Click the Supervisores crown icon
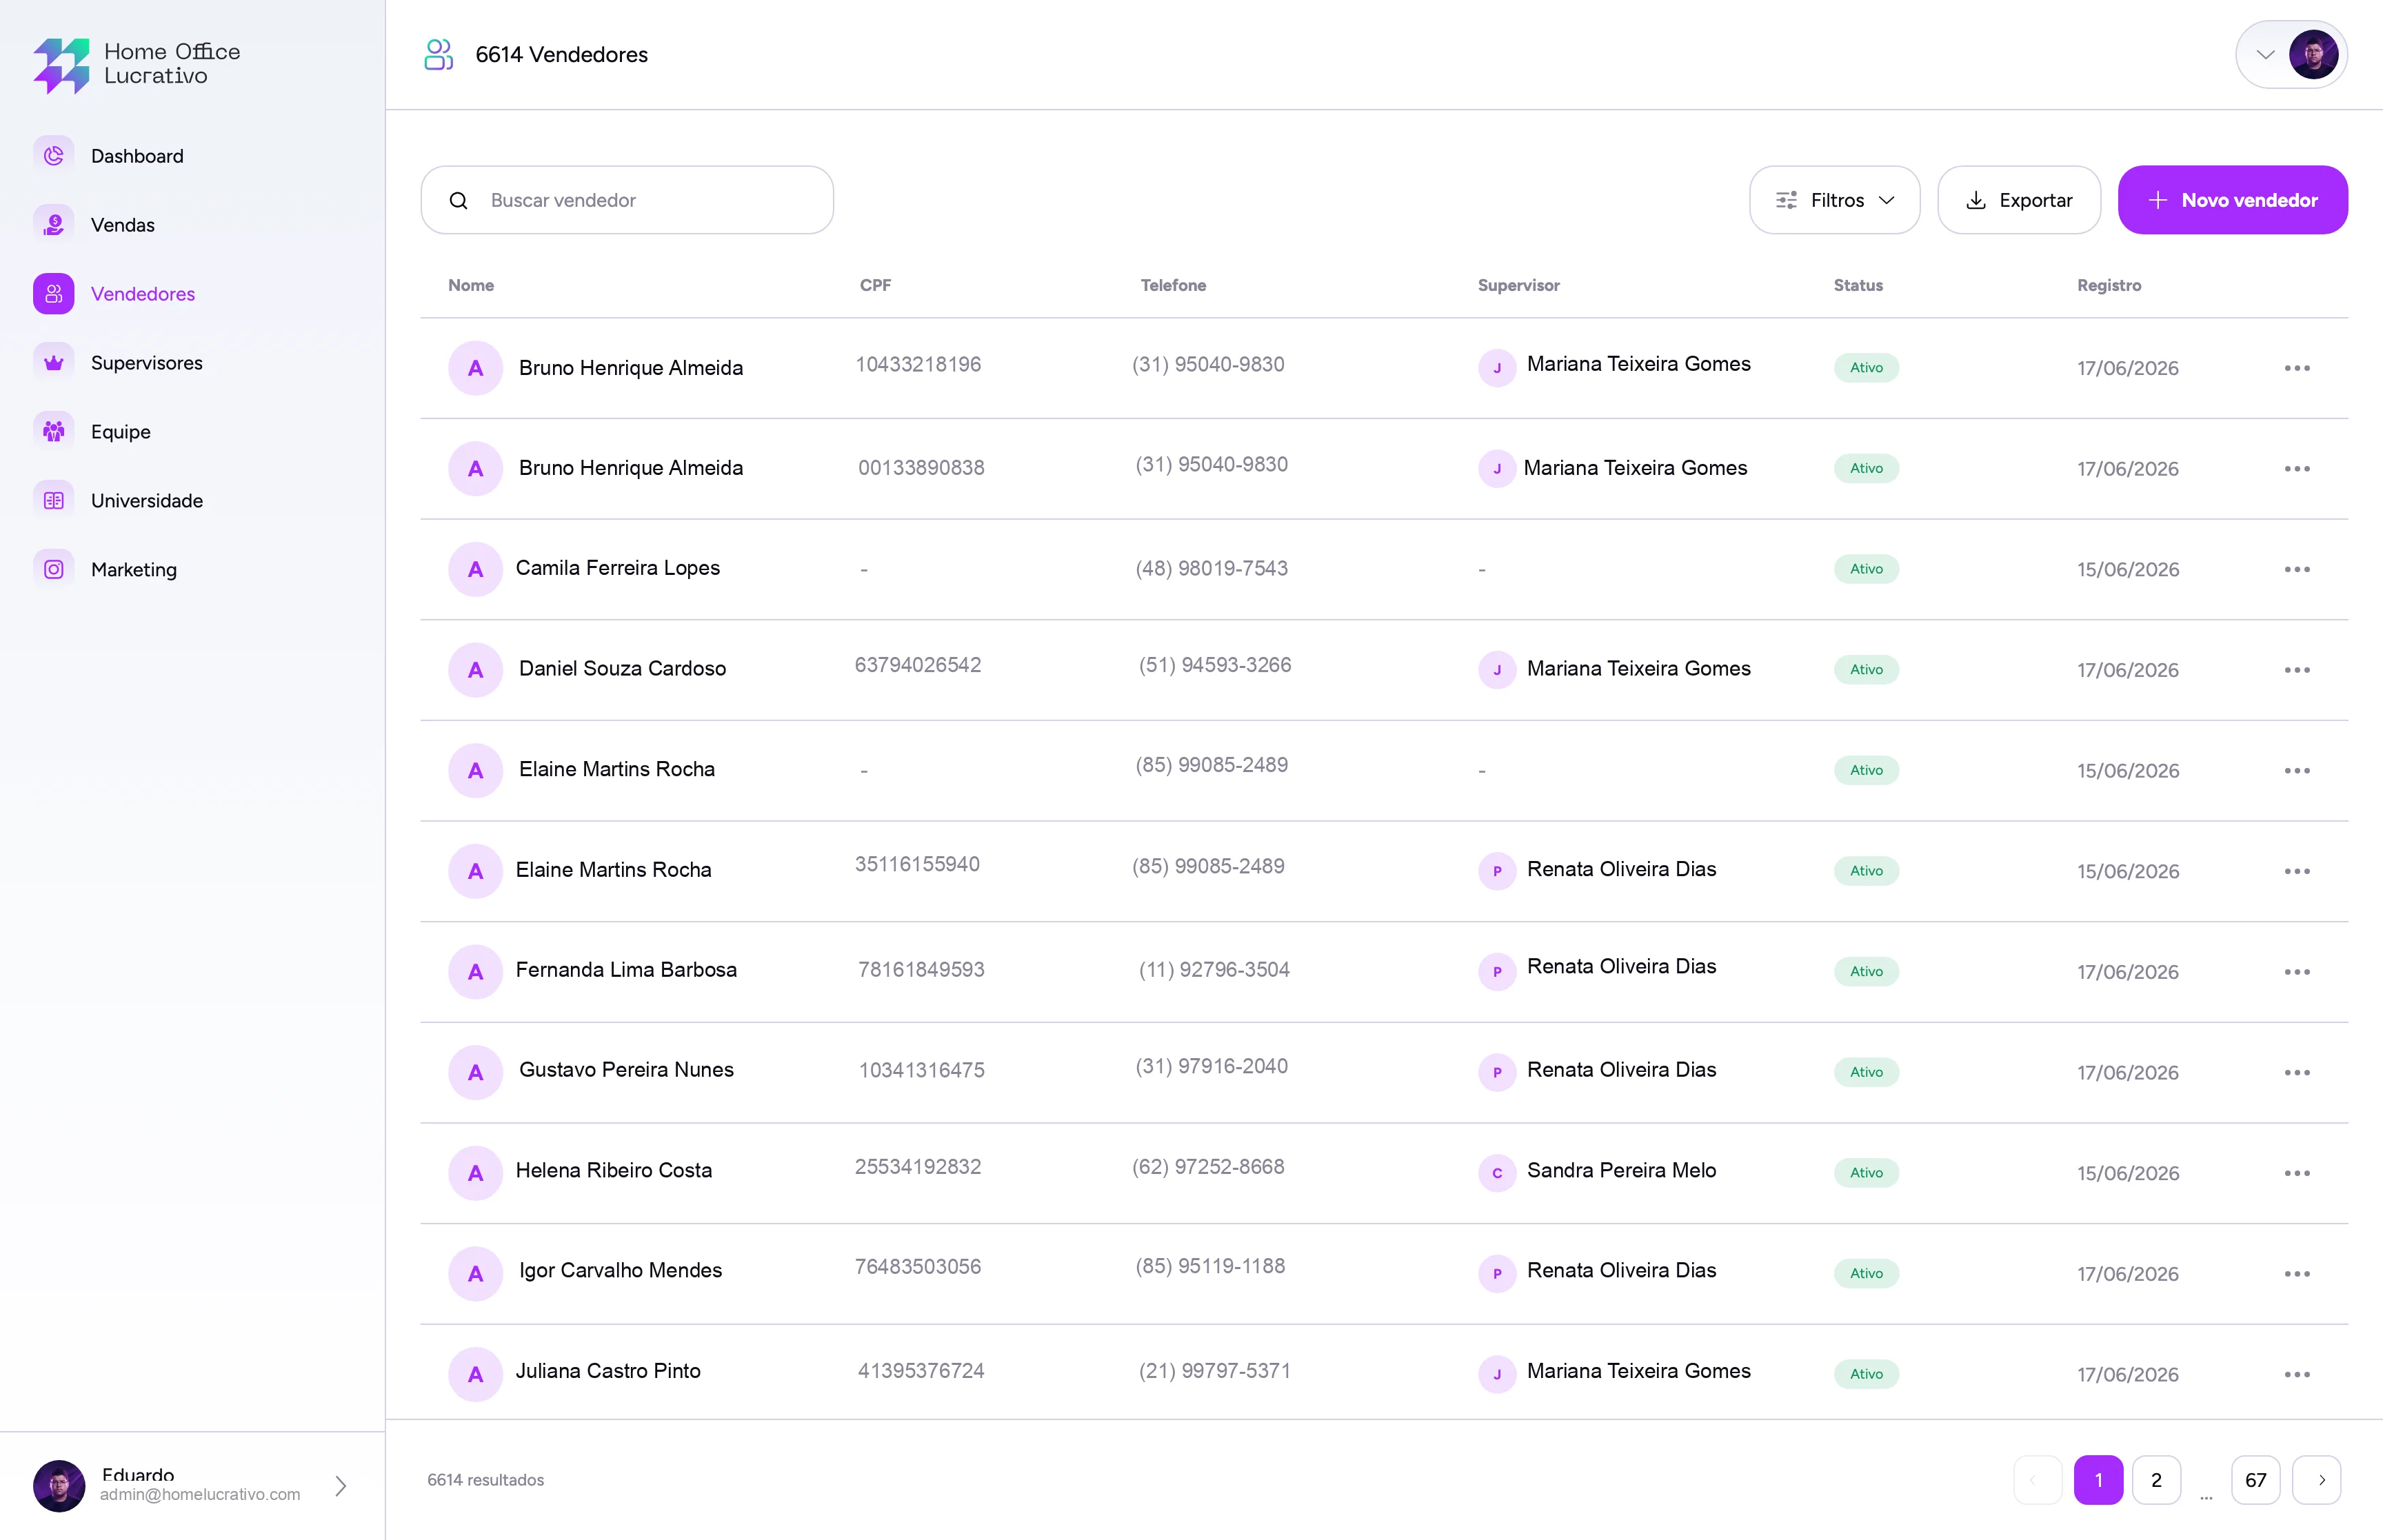The width and height of the screenshot is (2383, 1540). [x=54, y=363]
